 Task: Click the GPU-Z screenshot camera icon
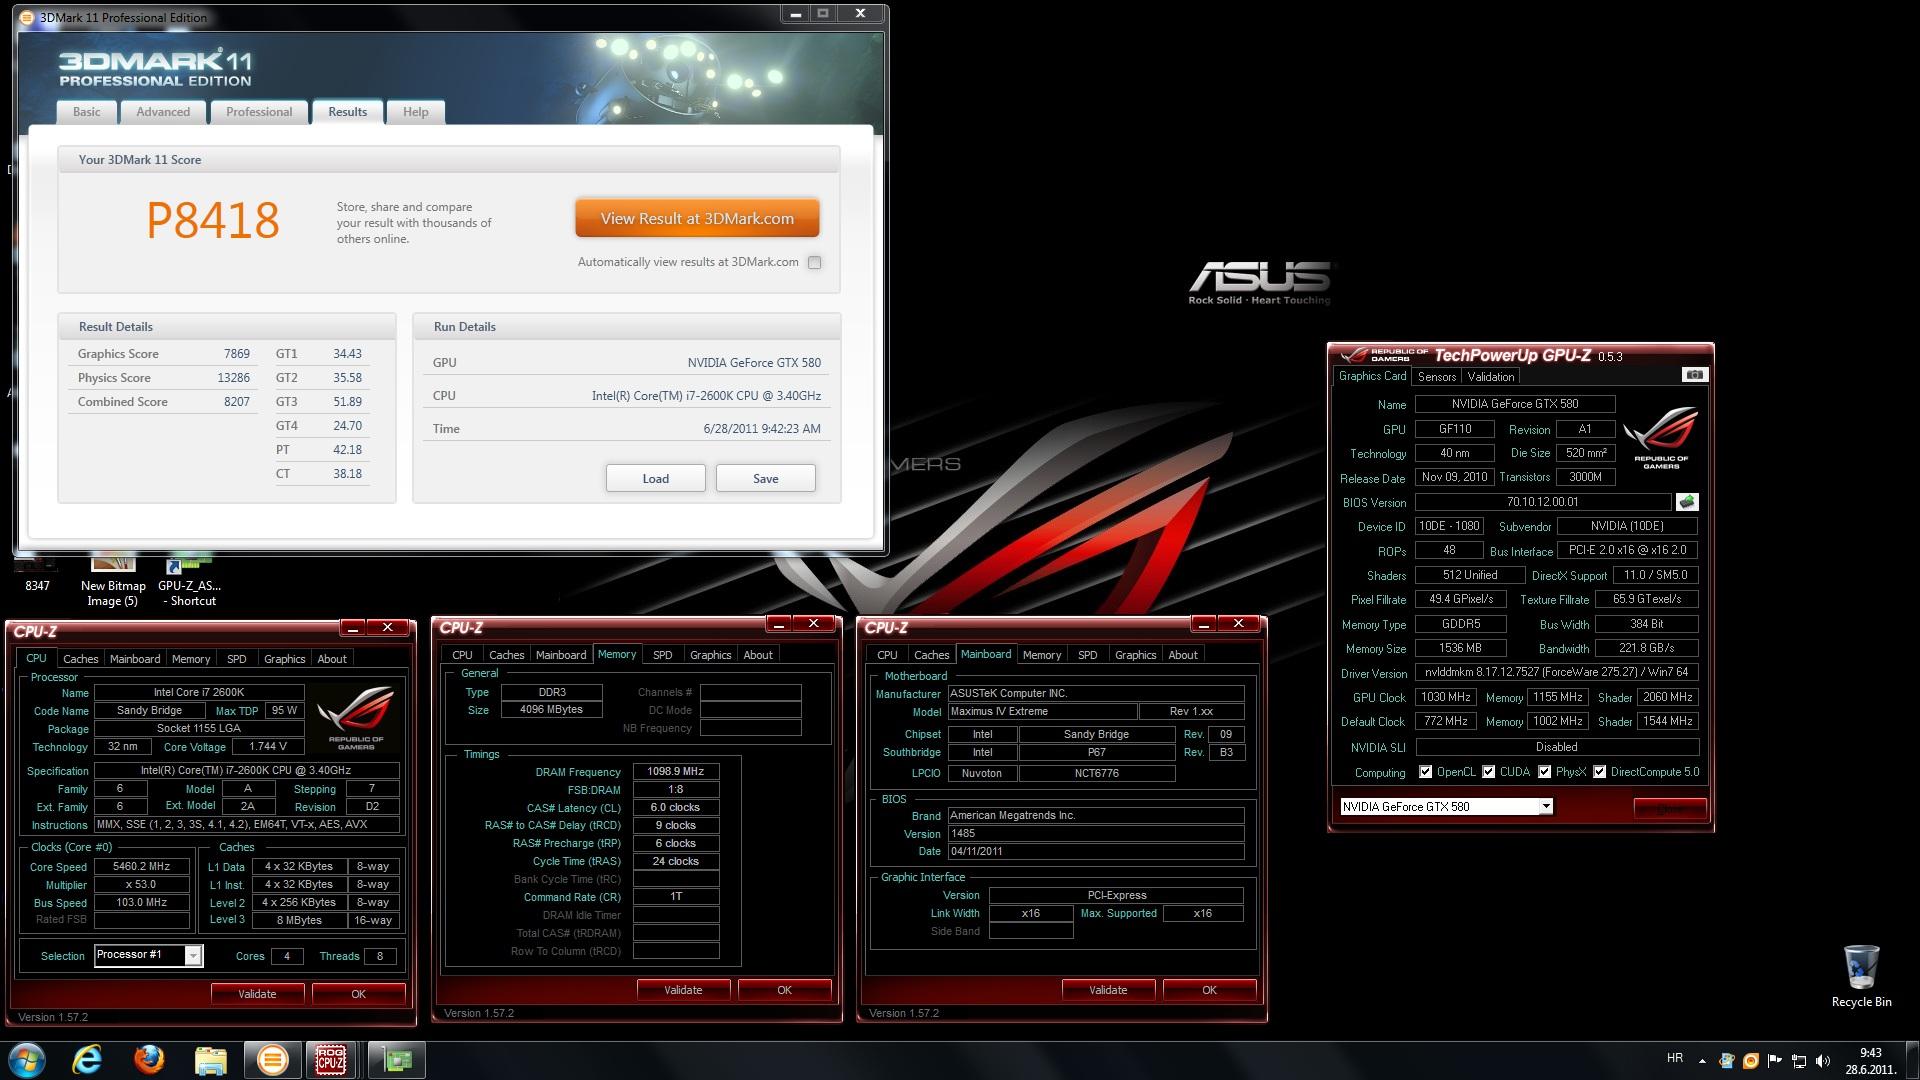[x=1695, y=375]
